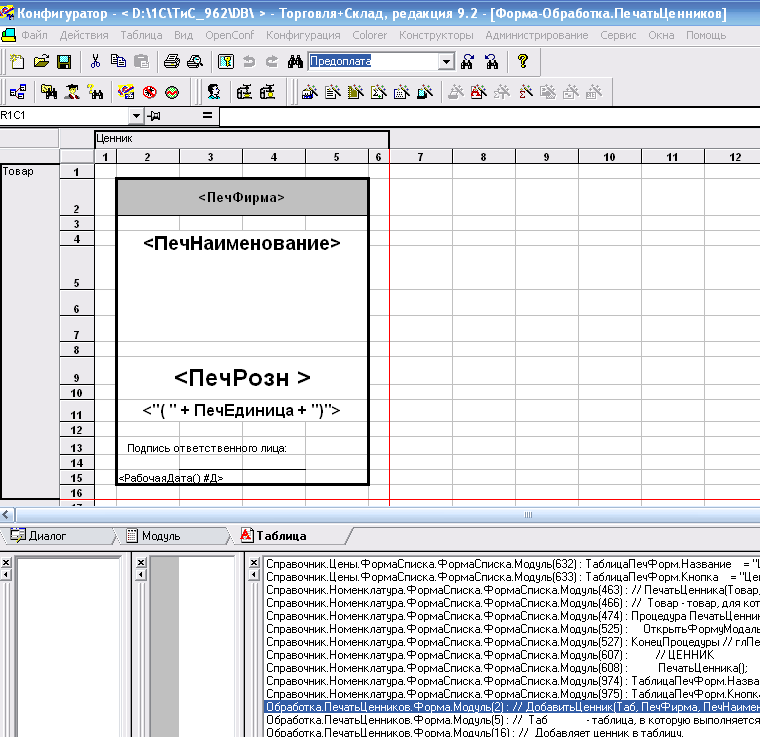Viewport: 760px width, 737px height.
Task: Open the Конфигурация menu
Action: pyautogui.click(x=303, y=35)
